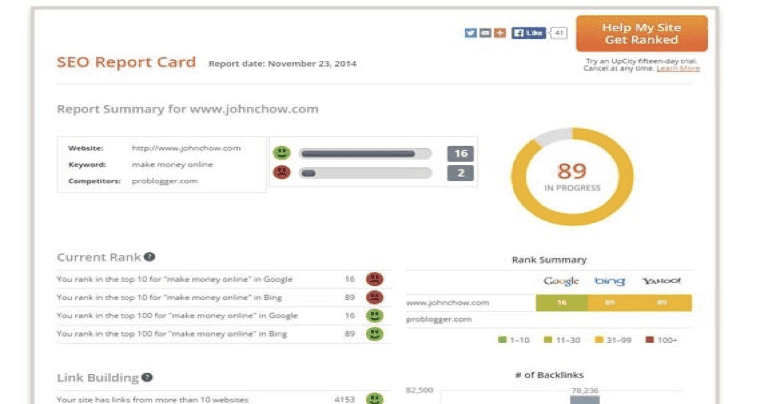Click the # of Backlinks chart title

point(549,375)
